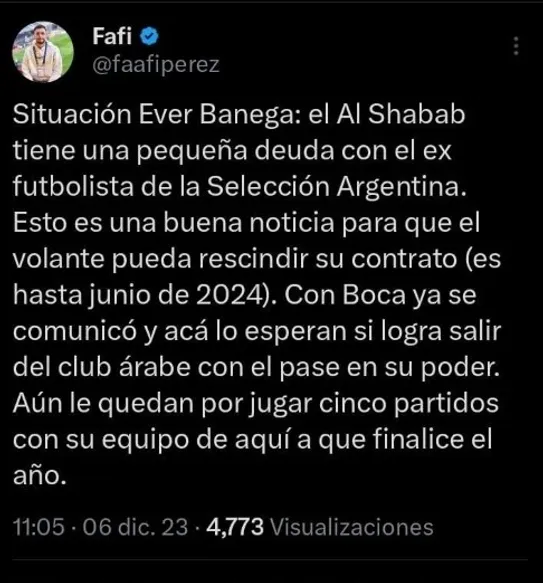The width and height of the screenshot is (543, 583).
Task: Click the words 'Situación Ever Banega' in tweet
Action: 154,114
